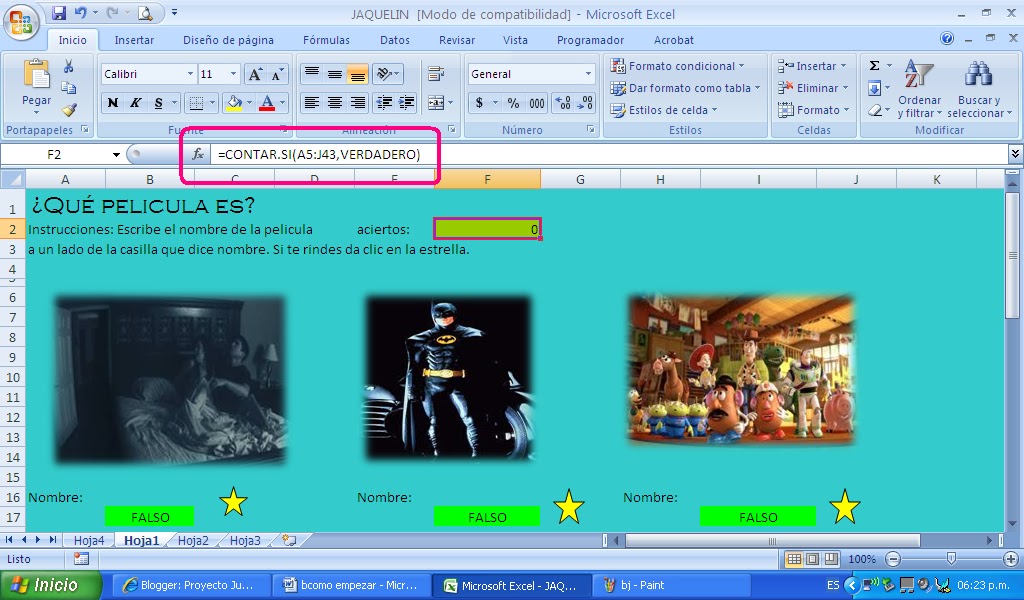
Task: Click the Name Box showing F2
Action: point(54,154)
